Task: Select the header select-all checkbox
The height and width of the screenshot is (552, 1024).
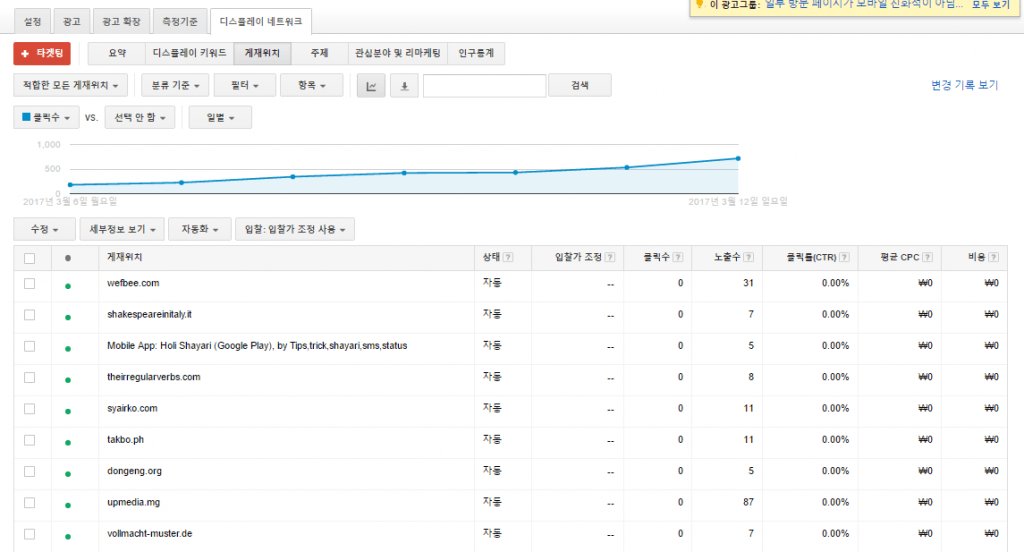Action: coord(29,258)
